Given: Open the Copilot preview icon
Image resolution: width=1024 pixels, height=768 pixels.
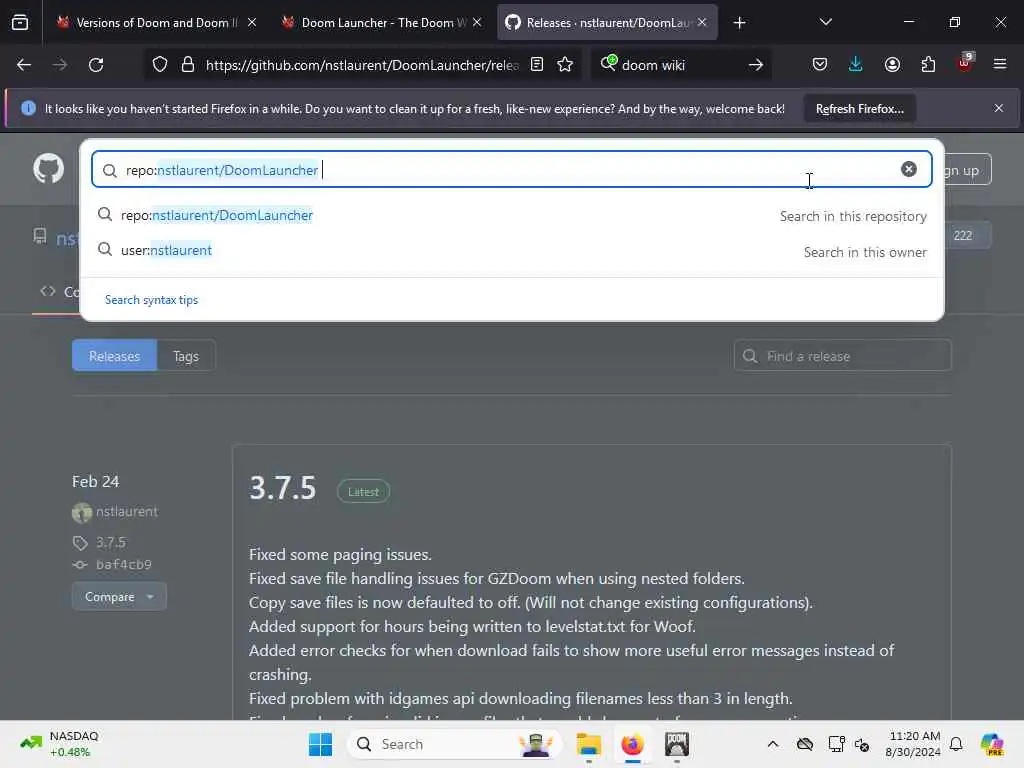Looking at the screenshot, I should [x=992, y=744].
